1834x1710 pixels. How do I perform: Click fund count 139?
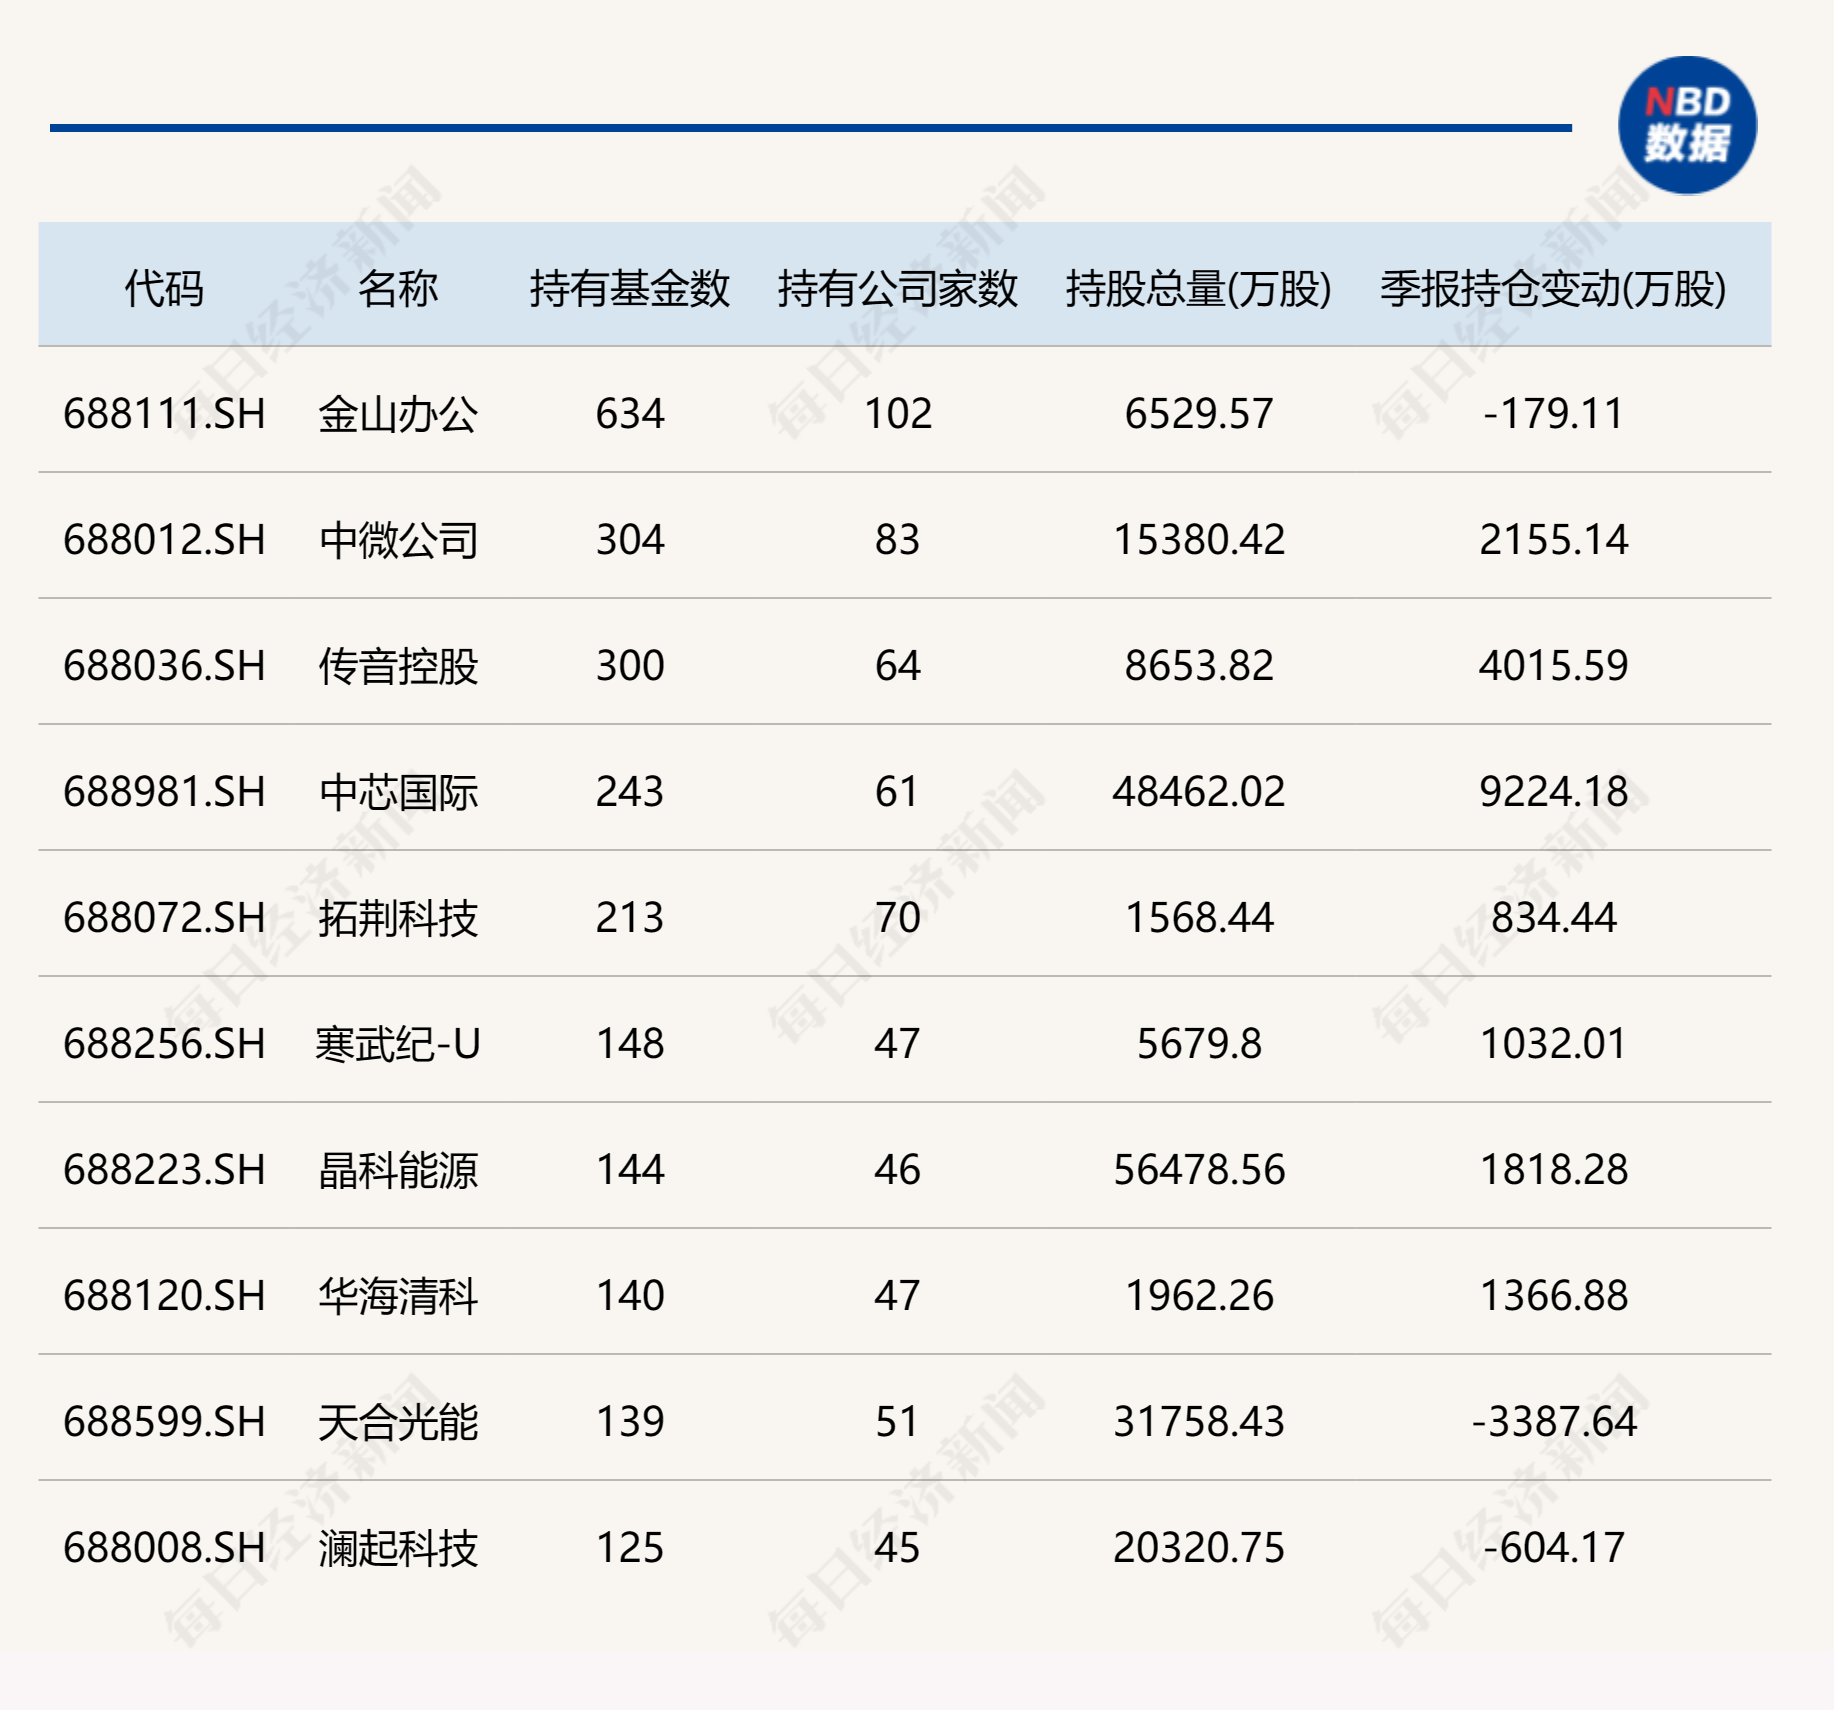click(630, 1422)
